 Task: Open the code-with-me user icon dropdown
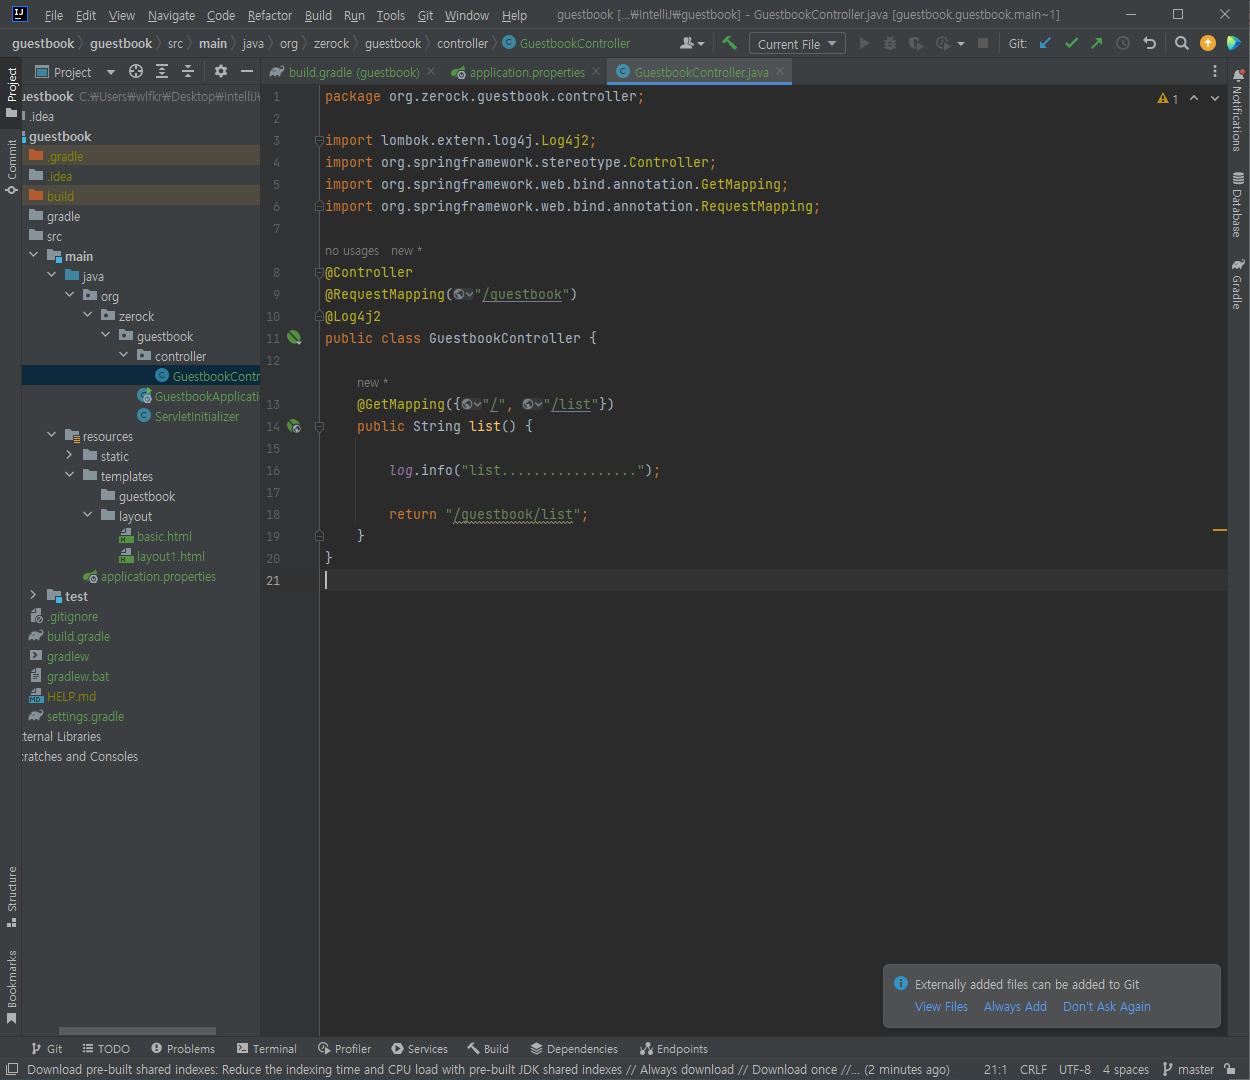click(692, 43)
